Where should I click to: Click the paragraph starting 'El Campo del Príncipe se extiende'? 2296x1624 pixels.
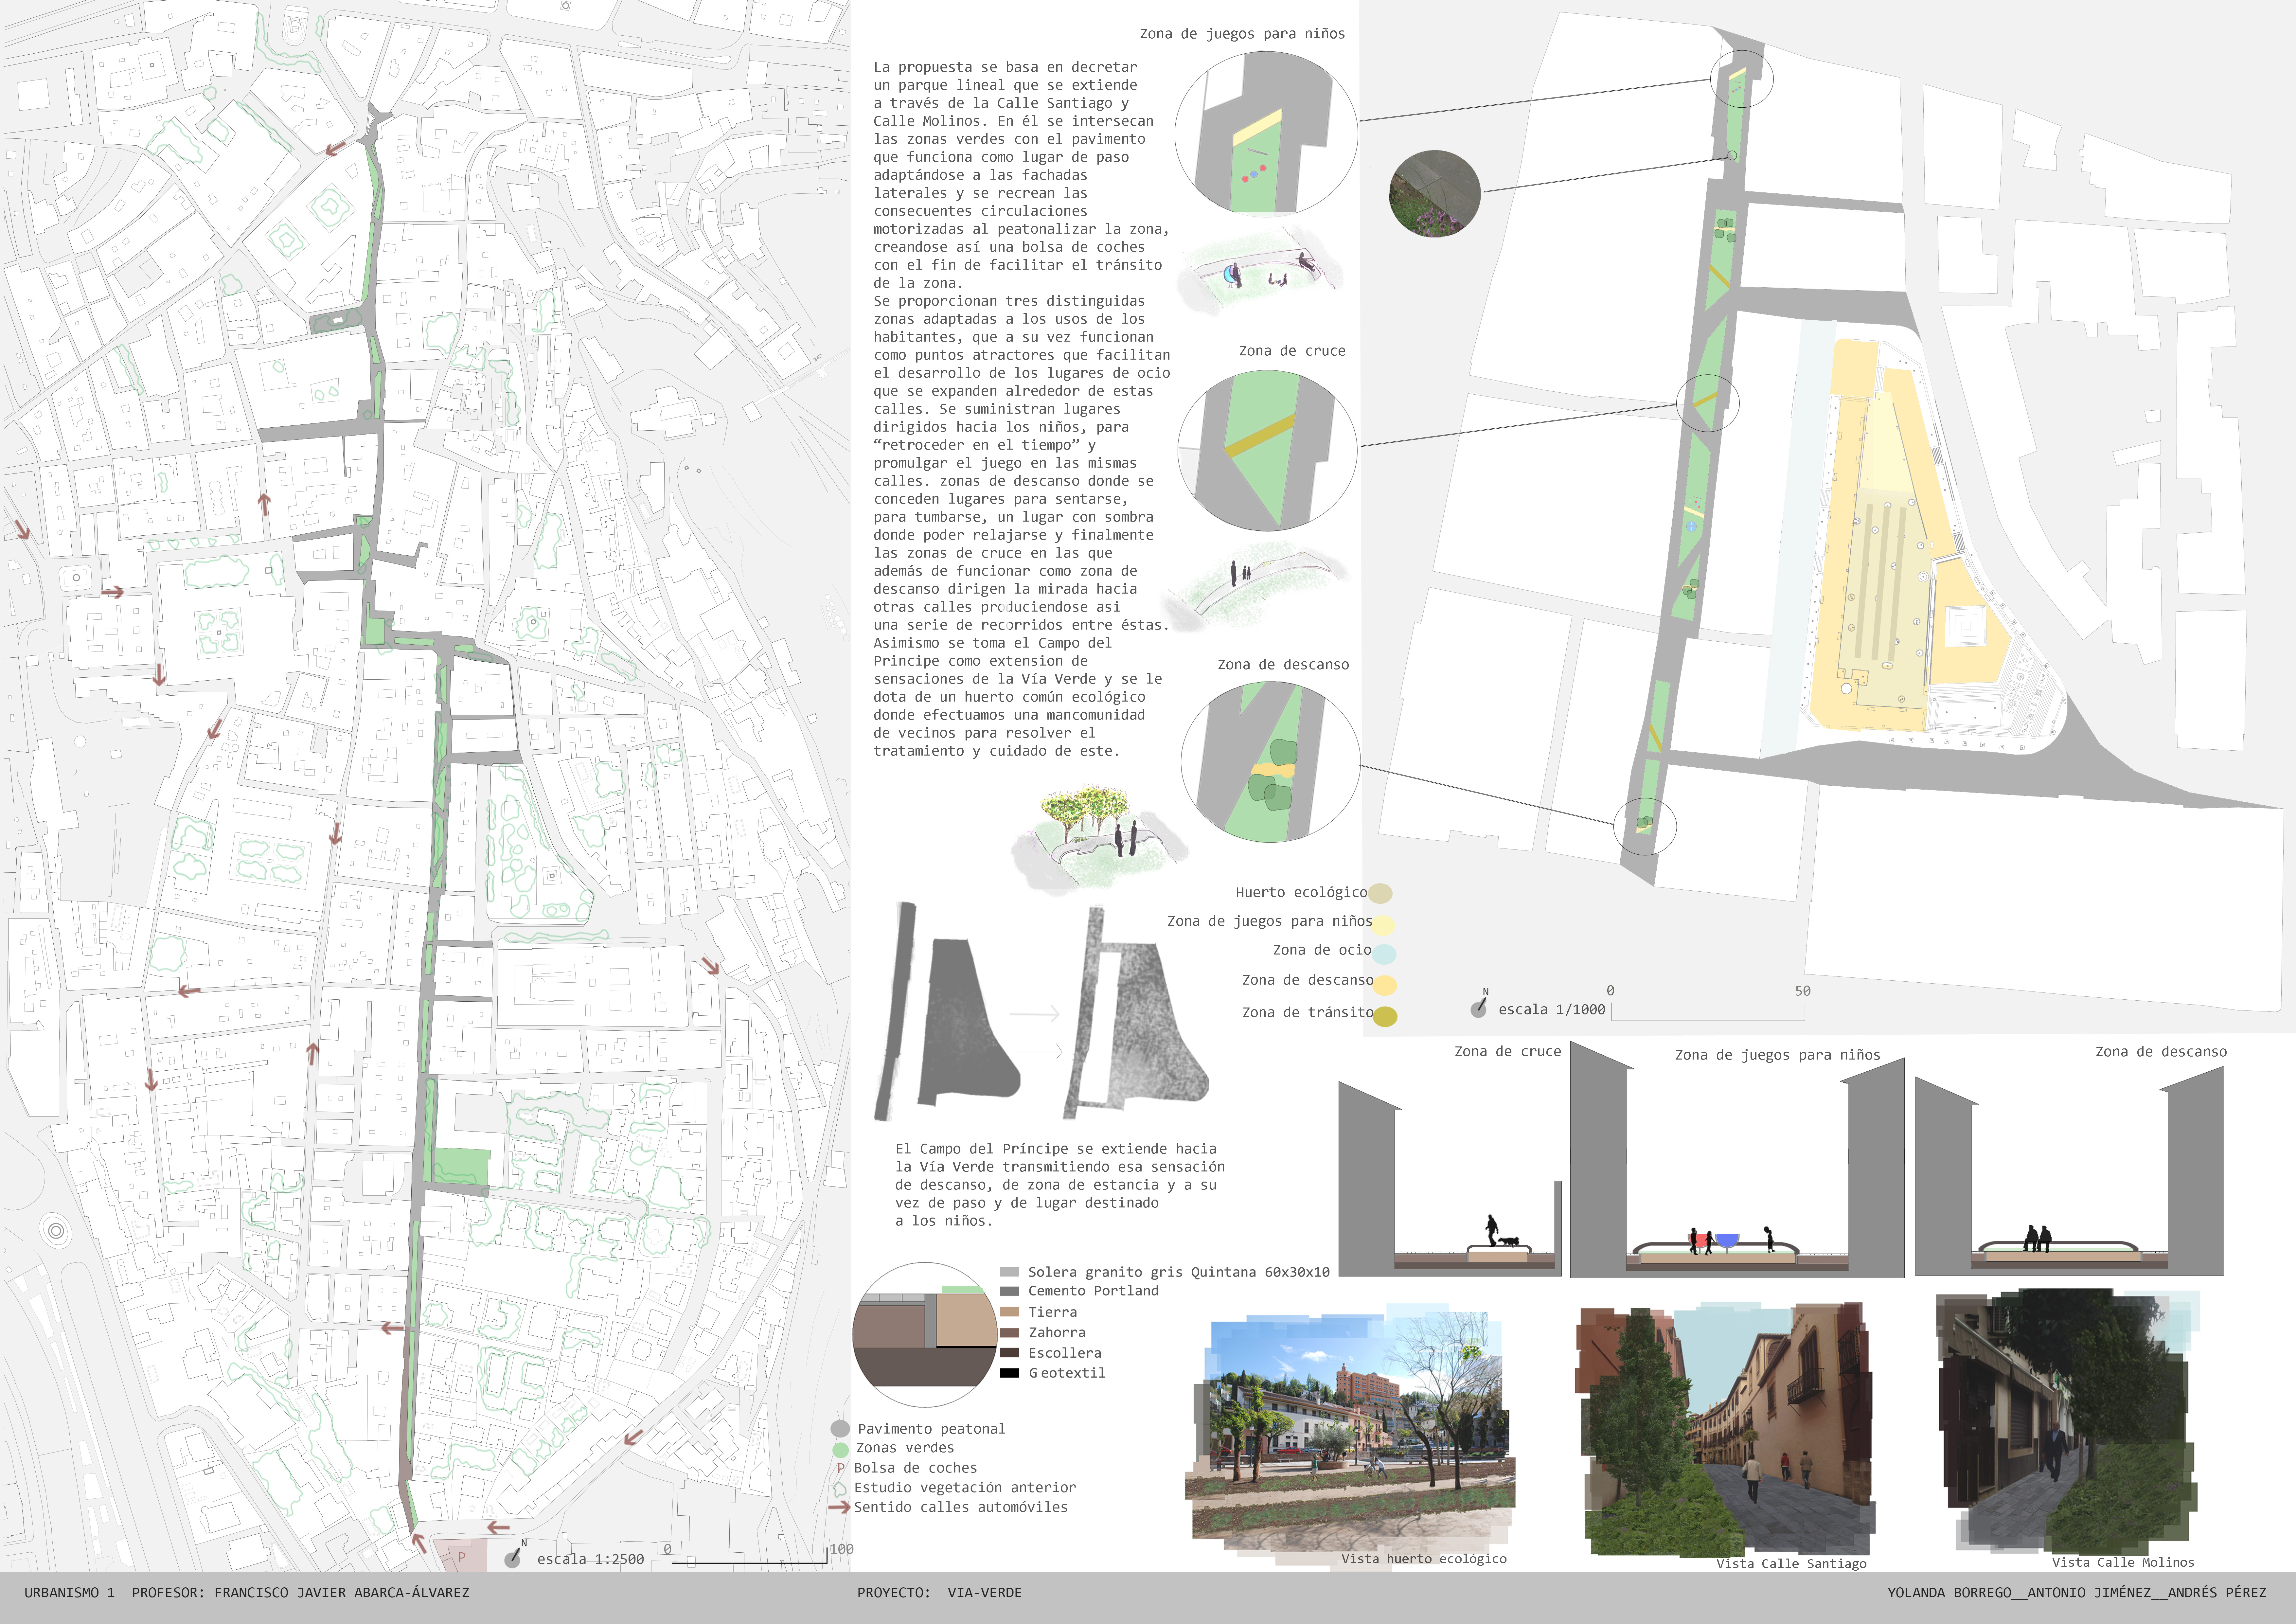[1060, 1185]
